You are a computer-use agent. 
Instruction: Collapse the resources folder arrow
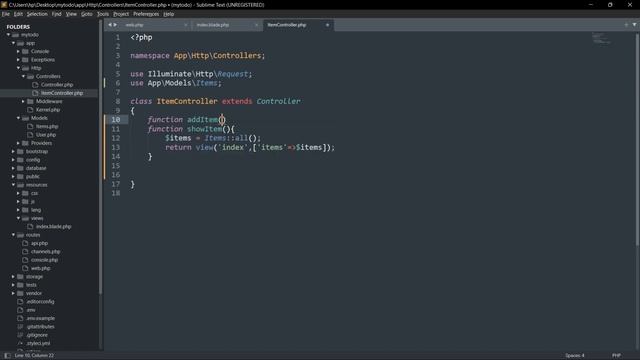pos(13,185)
